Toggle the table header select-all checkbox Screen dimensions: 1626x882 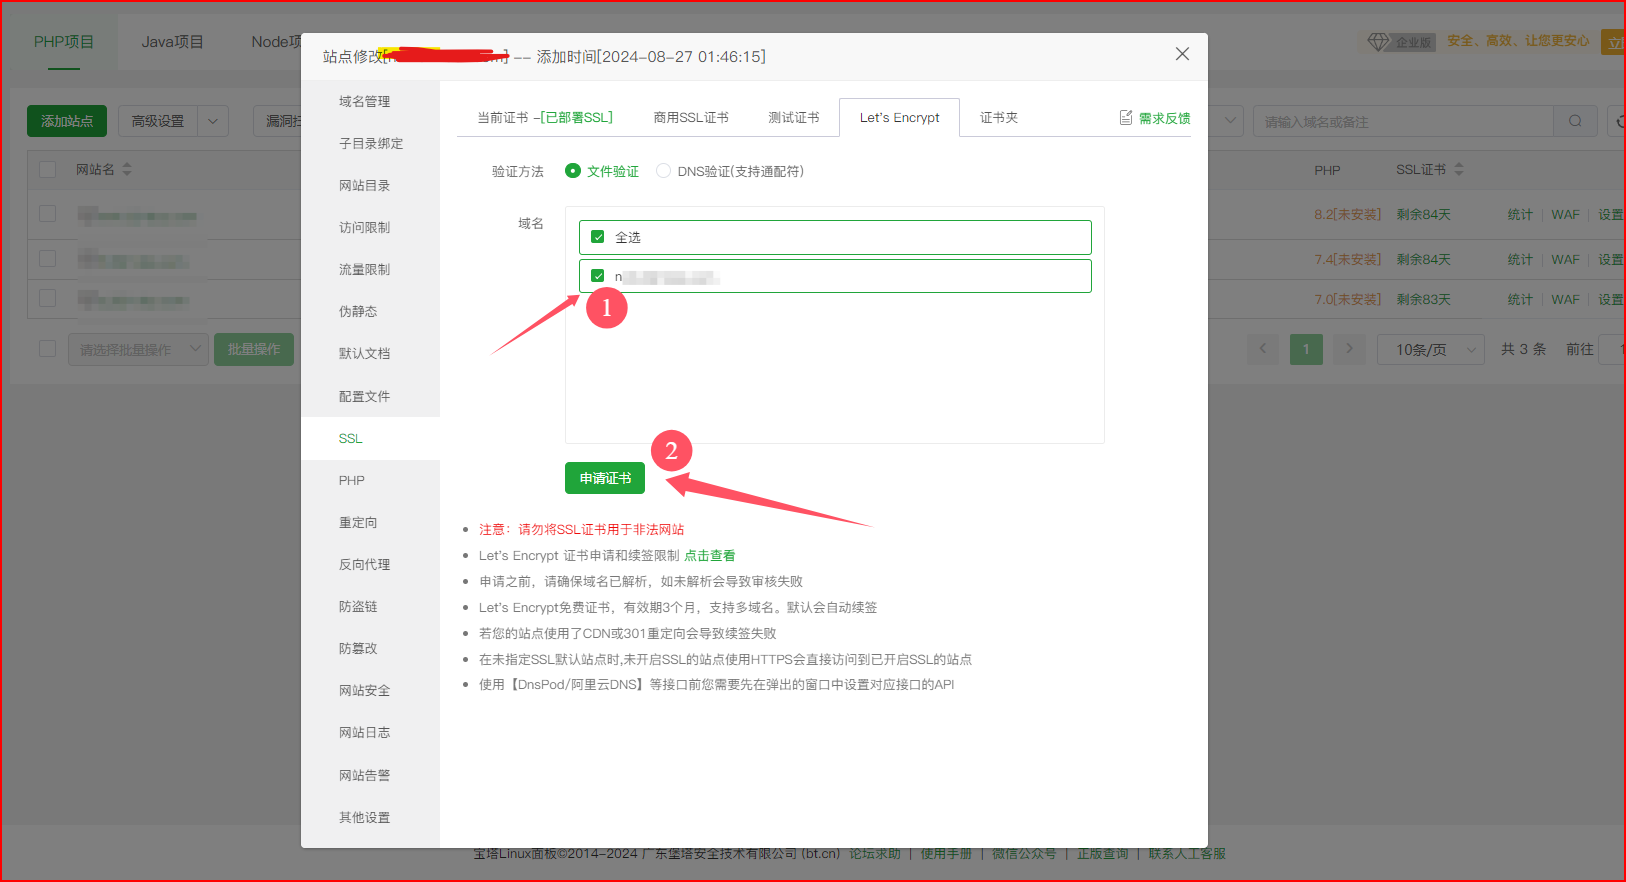[x=47, y=170]
